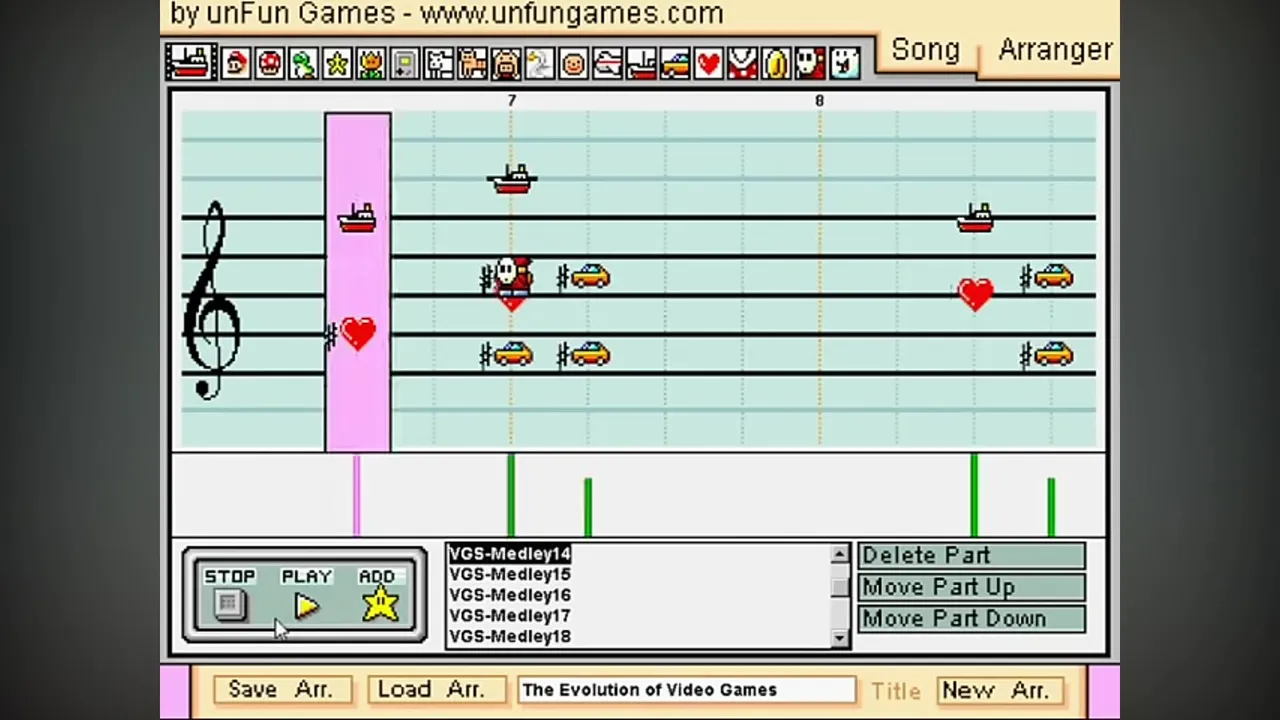This screenshot has width=1280, height=720.
Task: Click the measure 8 marker number
Action: 819,101
